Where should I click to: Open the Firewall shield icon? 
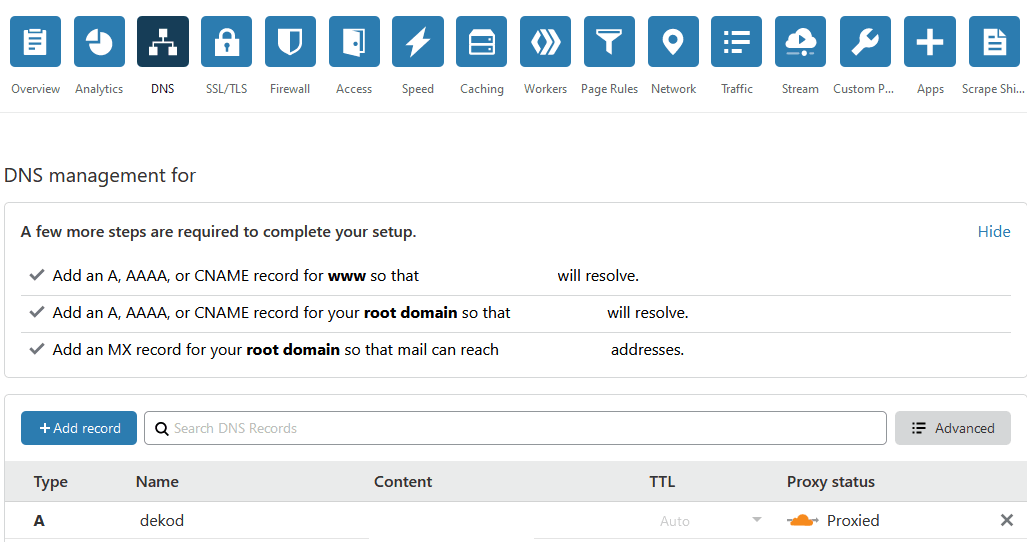290,42
